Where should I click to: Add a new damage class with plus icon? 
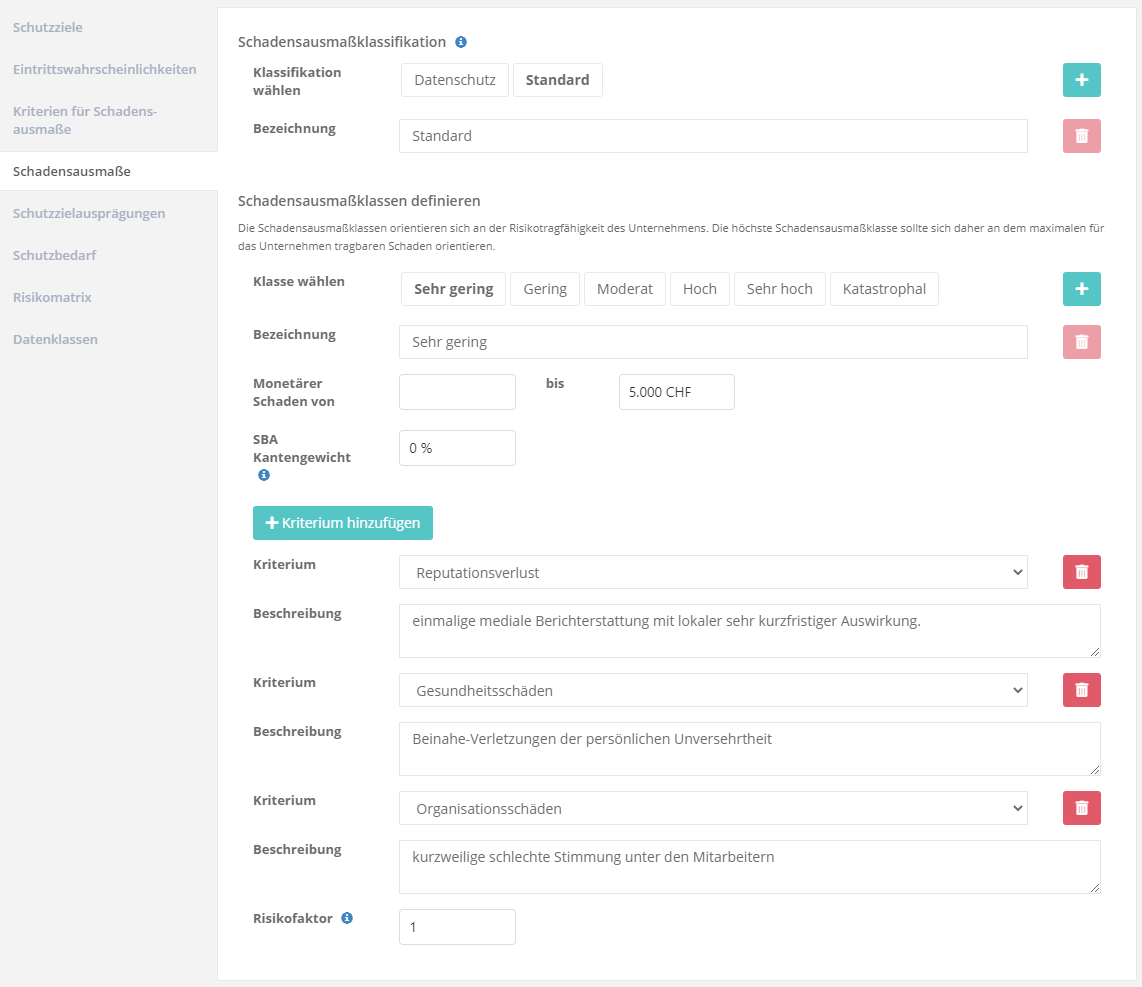(x=1081, y=288)
